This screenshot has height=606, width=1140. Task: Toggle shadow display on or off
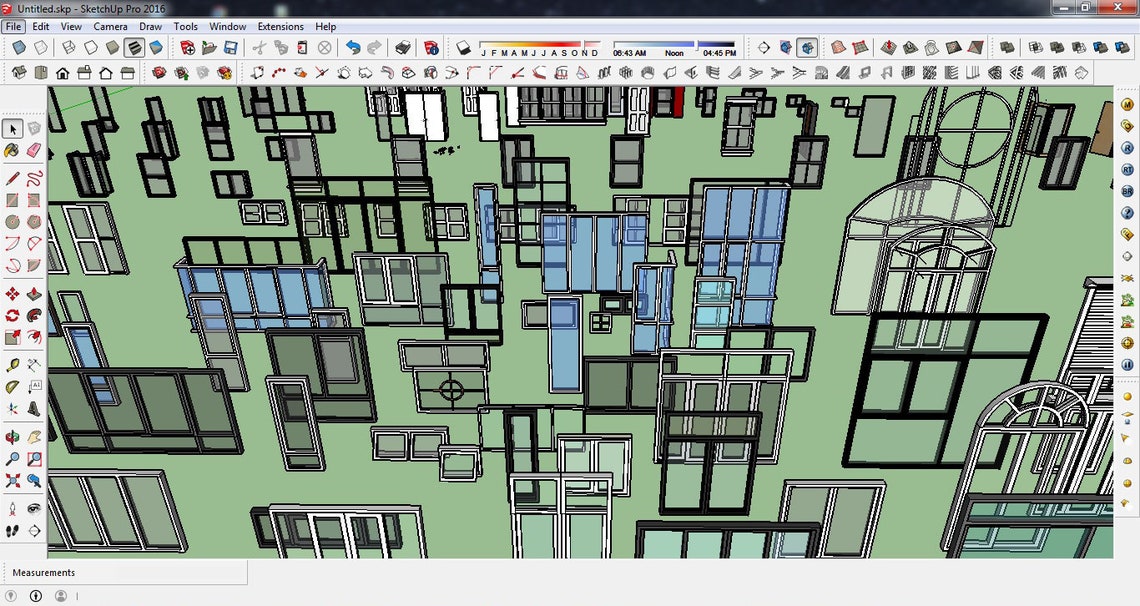click(x=461, y=48)
